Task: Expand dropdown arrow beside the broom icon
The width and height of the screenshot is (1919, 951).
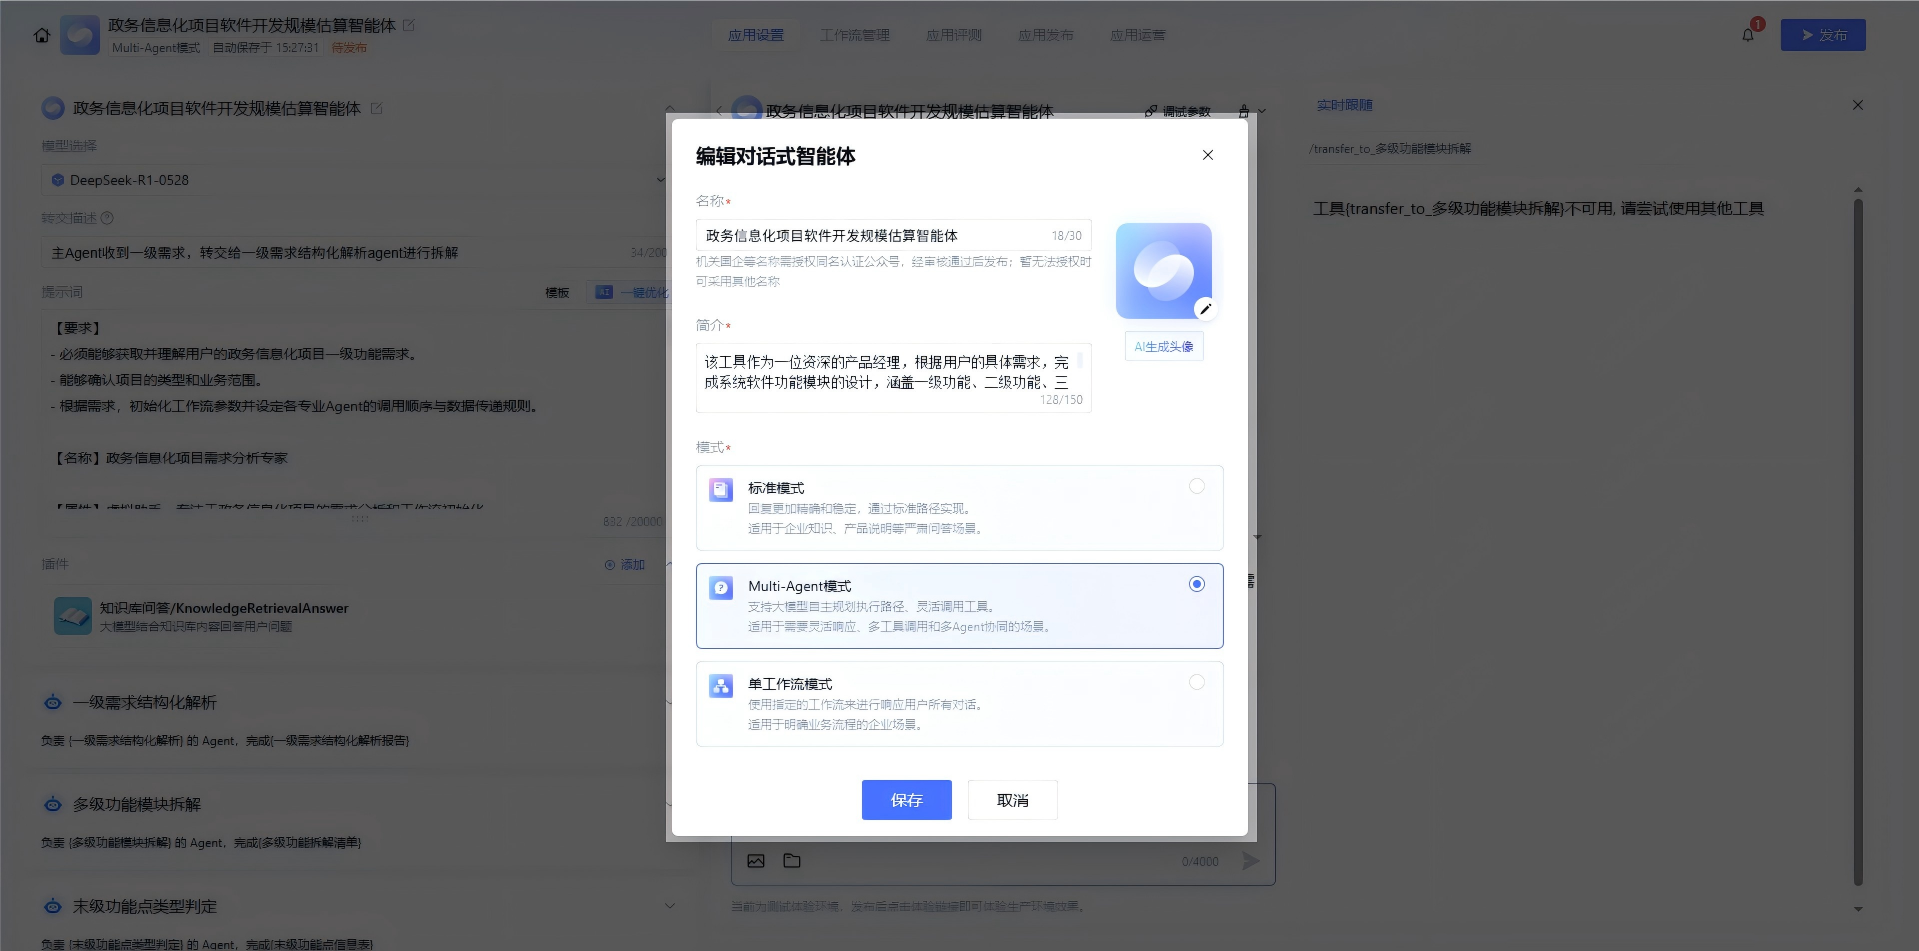Action: (1262, 111)
